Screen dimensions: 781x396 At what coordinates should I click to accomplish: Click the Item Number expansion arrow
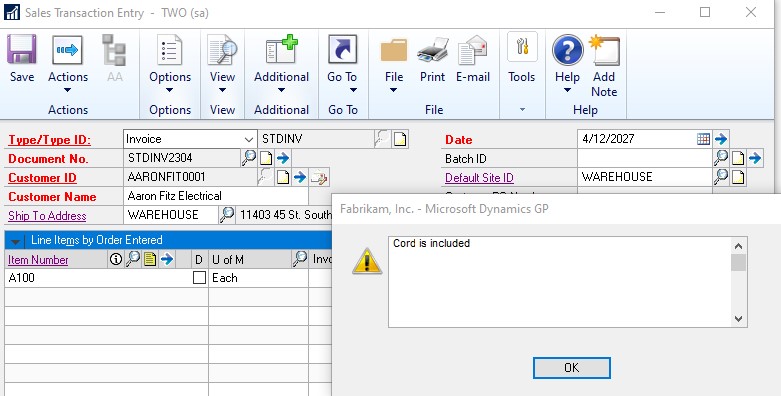pos(167,259)
